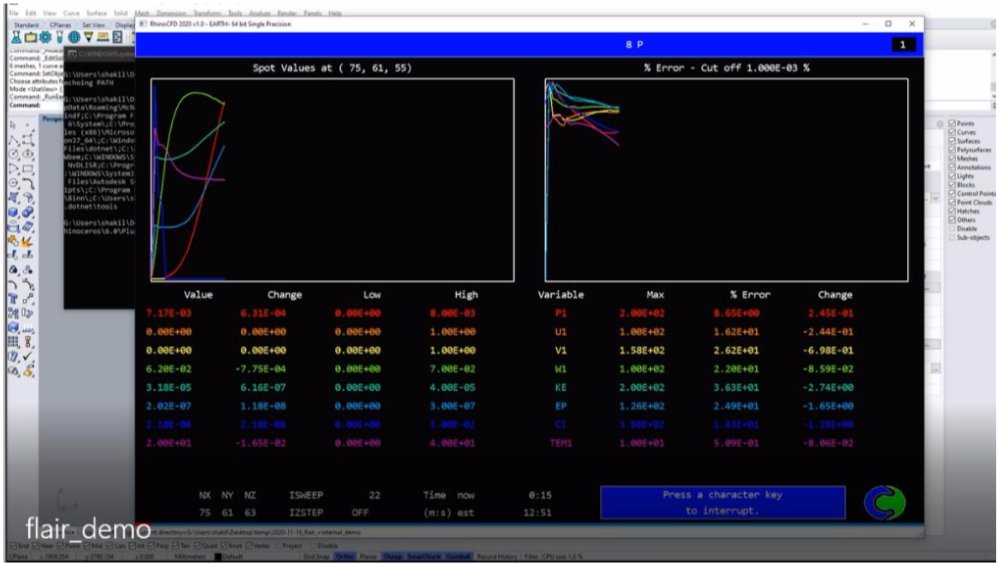The image size is (998, 564).
Task: Toggle the Annotations filter checkbox
Action: [952, 167]
